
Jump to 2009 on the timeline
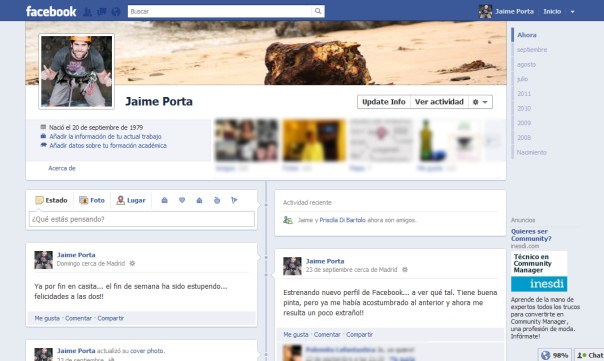tap(524, 123)
